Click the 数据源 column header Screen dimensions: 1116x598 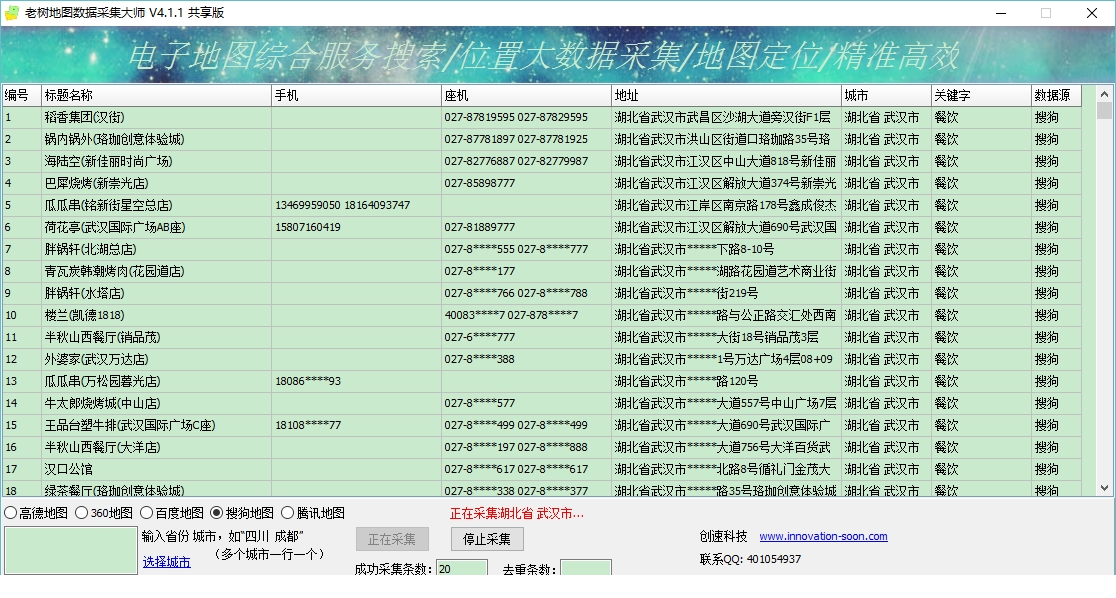point(1056,95)
